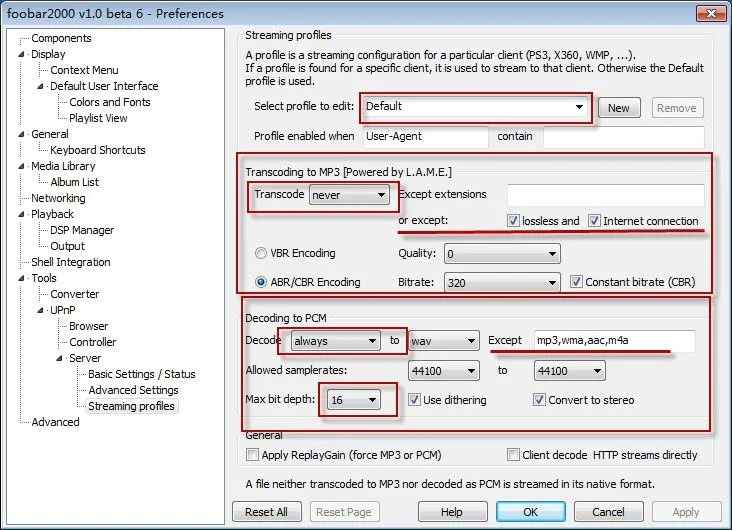Screen dimensions: 732x530
Task: Open Colors and Fonts page
Action: coord(110,102)
